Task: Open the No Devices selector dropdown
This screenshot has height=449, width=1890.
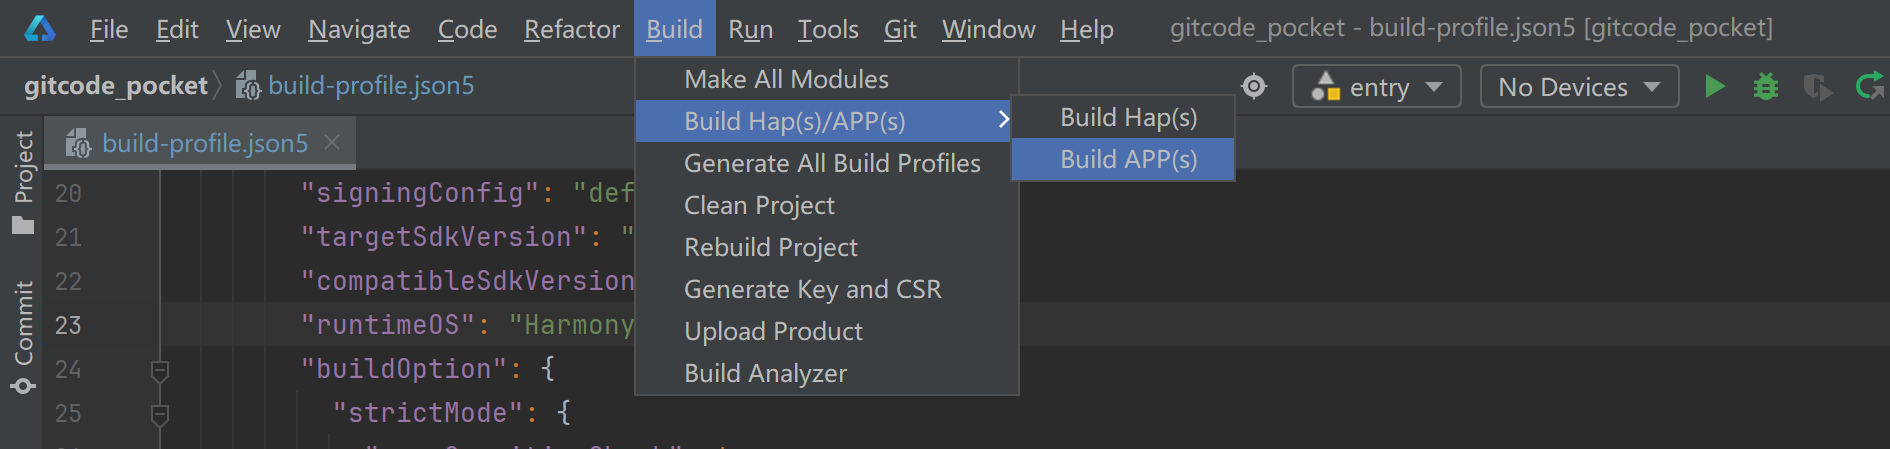Action: [x=1578, y=87]
